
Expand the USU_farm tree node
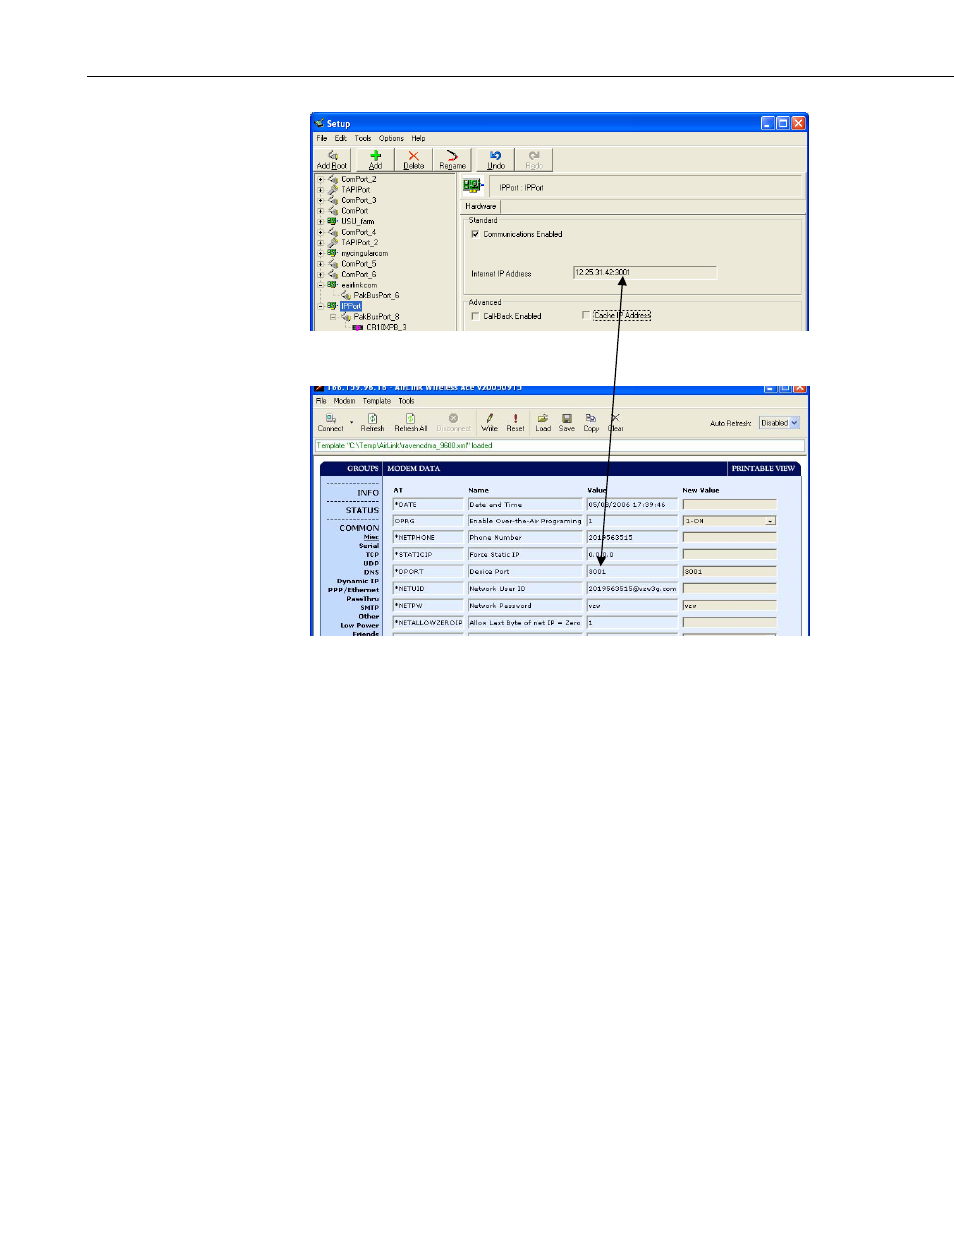(x=320, y=221)
